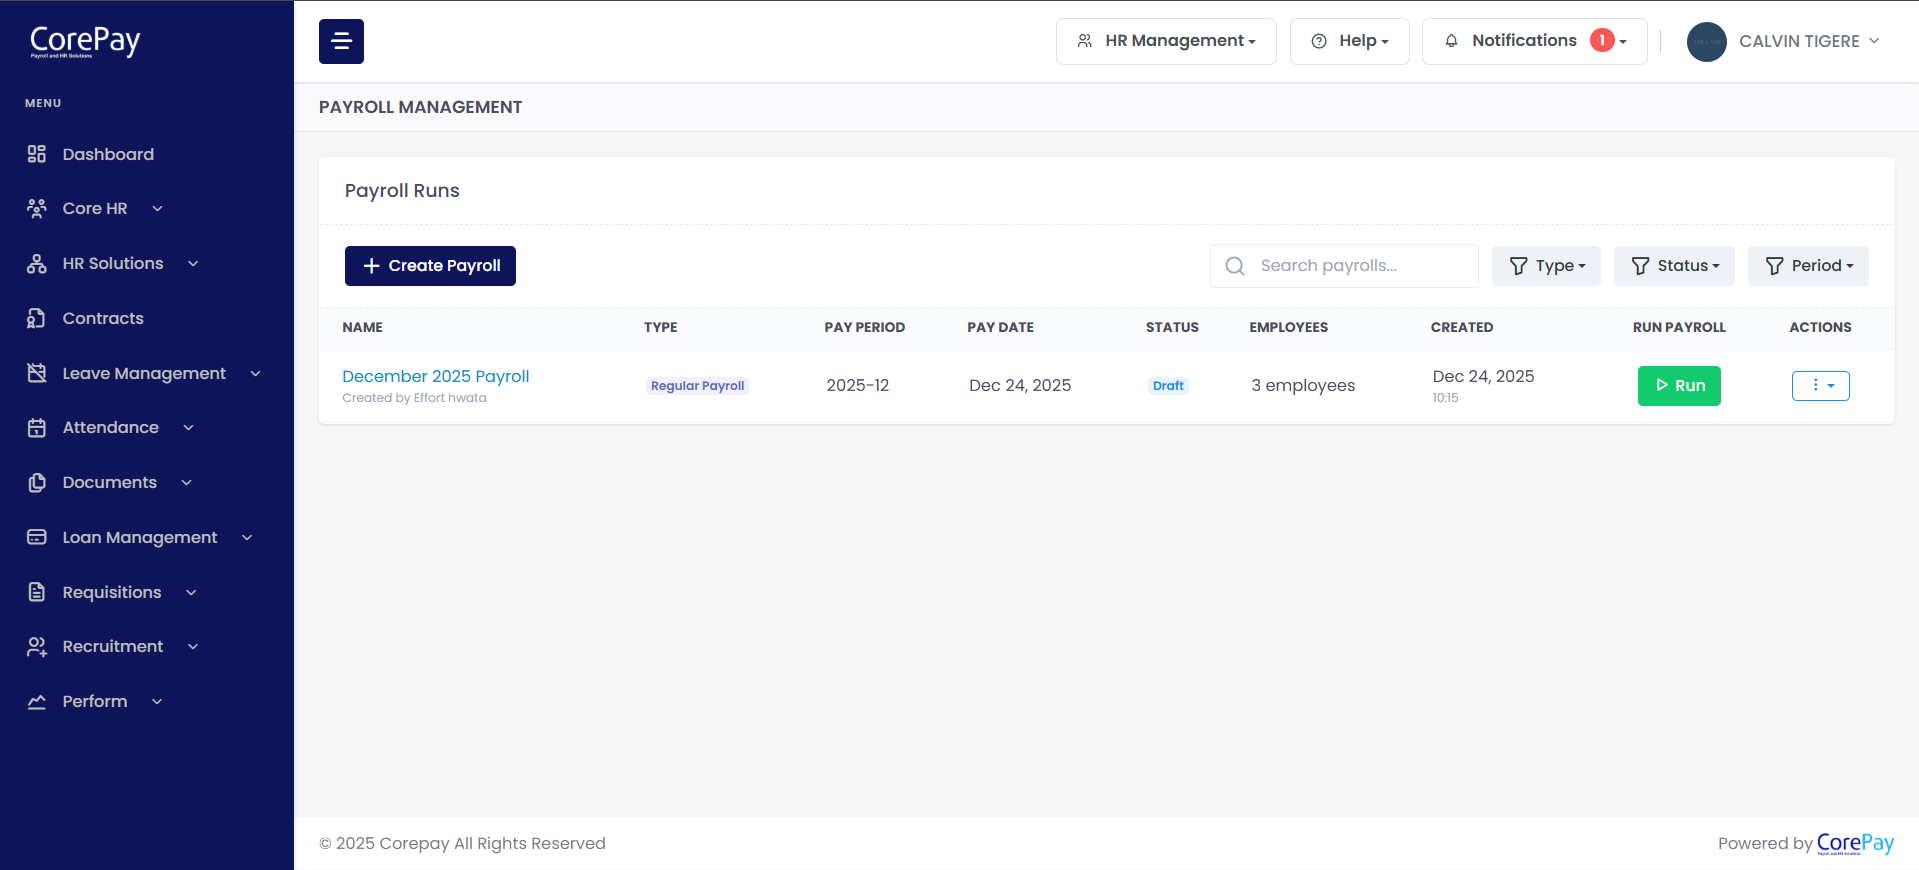Click the Created by Effort hwata text
This screenshot has width=1919, height=870.
click(414, 398)
